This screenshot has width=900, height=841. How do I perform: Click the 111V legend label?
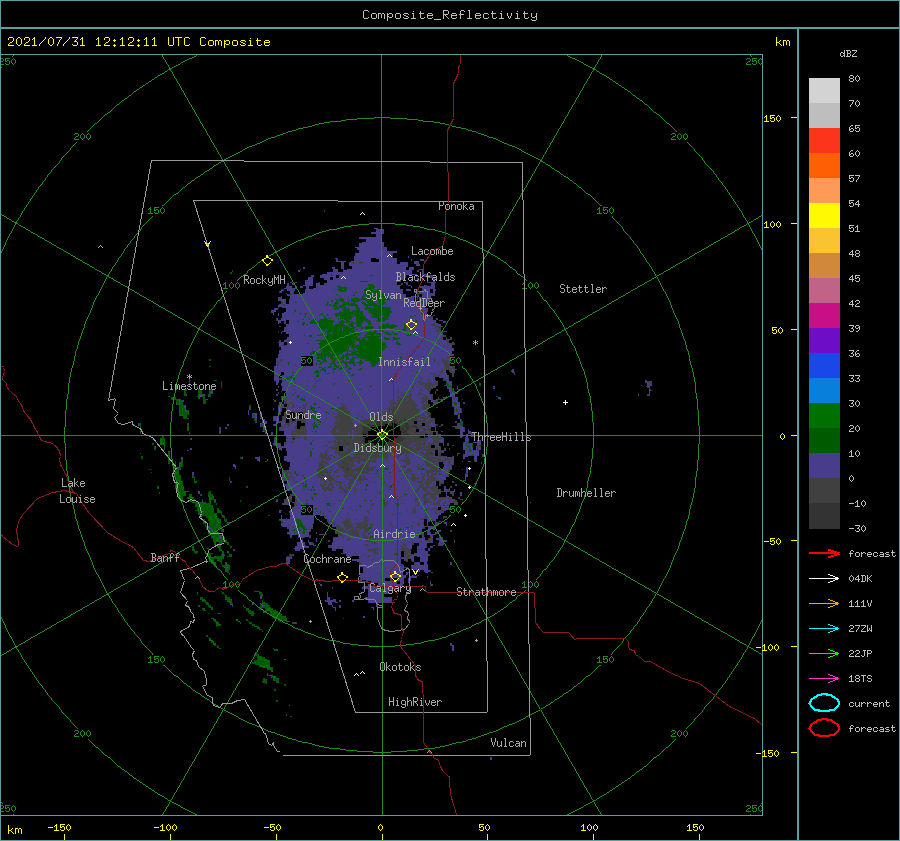(x=860, y=603)
